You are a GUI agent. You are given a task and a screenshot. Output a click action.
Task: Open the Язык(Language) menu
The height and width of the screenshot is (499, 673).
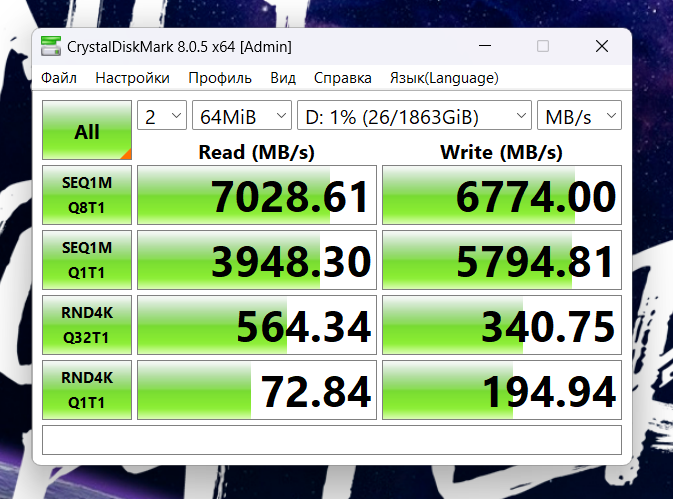coord(444,78)
